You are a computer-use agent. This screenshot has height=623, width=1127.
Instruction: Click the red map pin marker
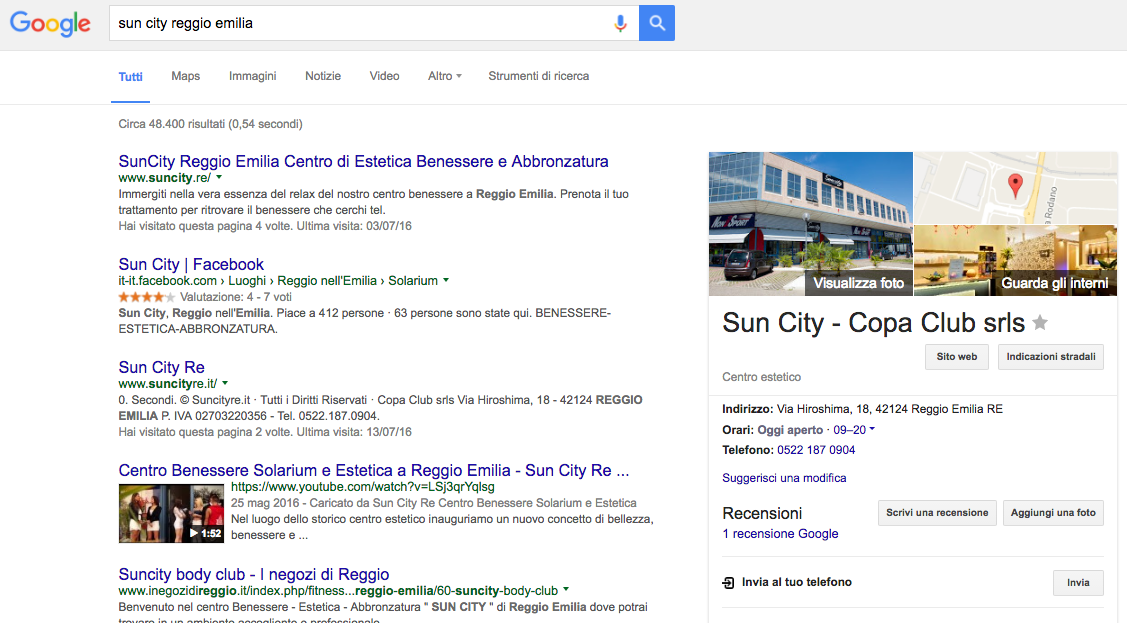point(1015,185)
